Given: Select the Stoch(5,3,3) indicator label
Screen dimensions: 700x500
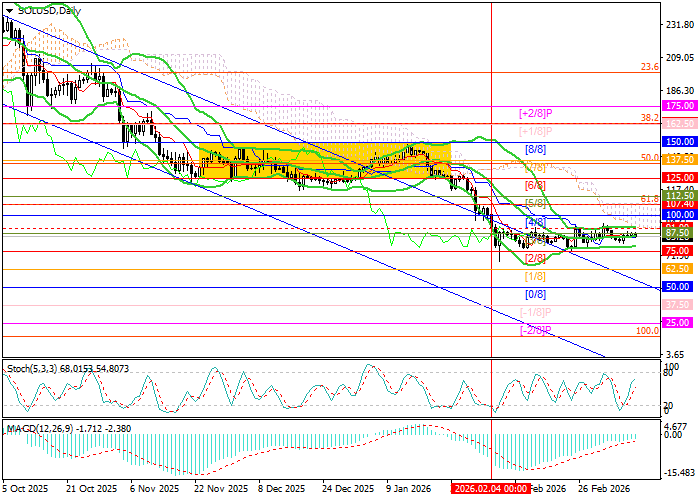Looking at the screenshot, I should [36, 370].
